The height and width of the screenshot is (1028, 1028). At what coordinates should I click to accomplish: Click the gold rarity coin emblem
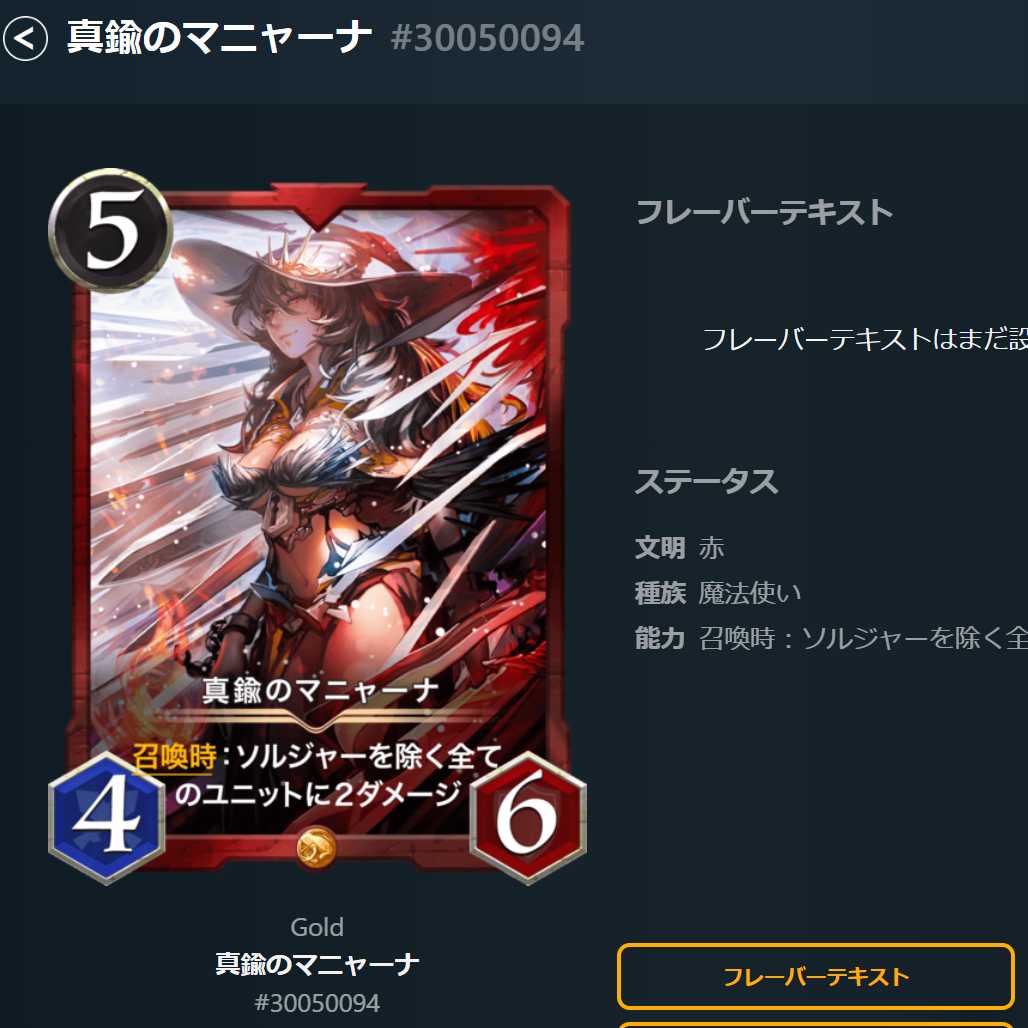[x=316, y=847]
